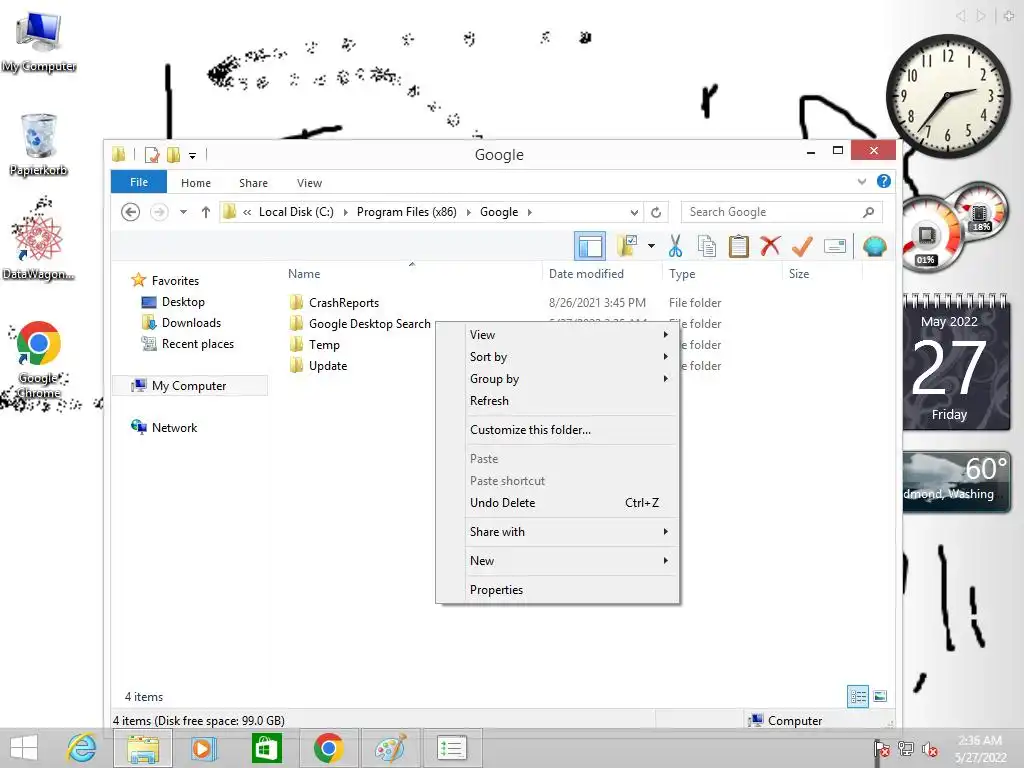Switch to large icons view button
The image size is (1024, 768).
(880, 696)
